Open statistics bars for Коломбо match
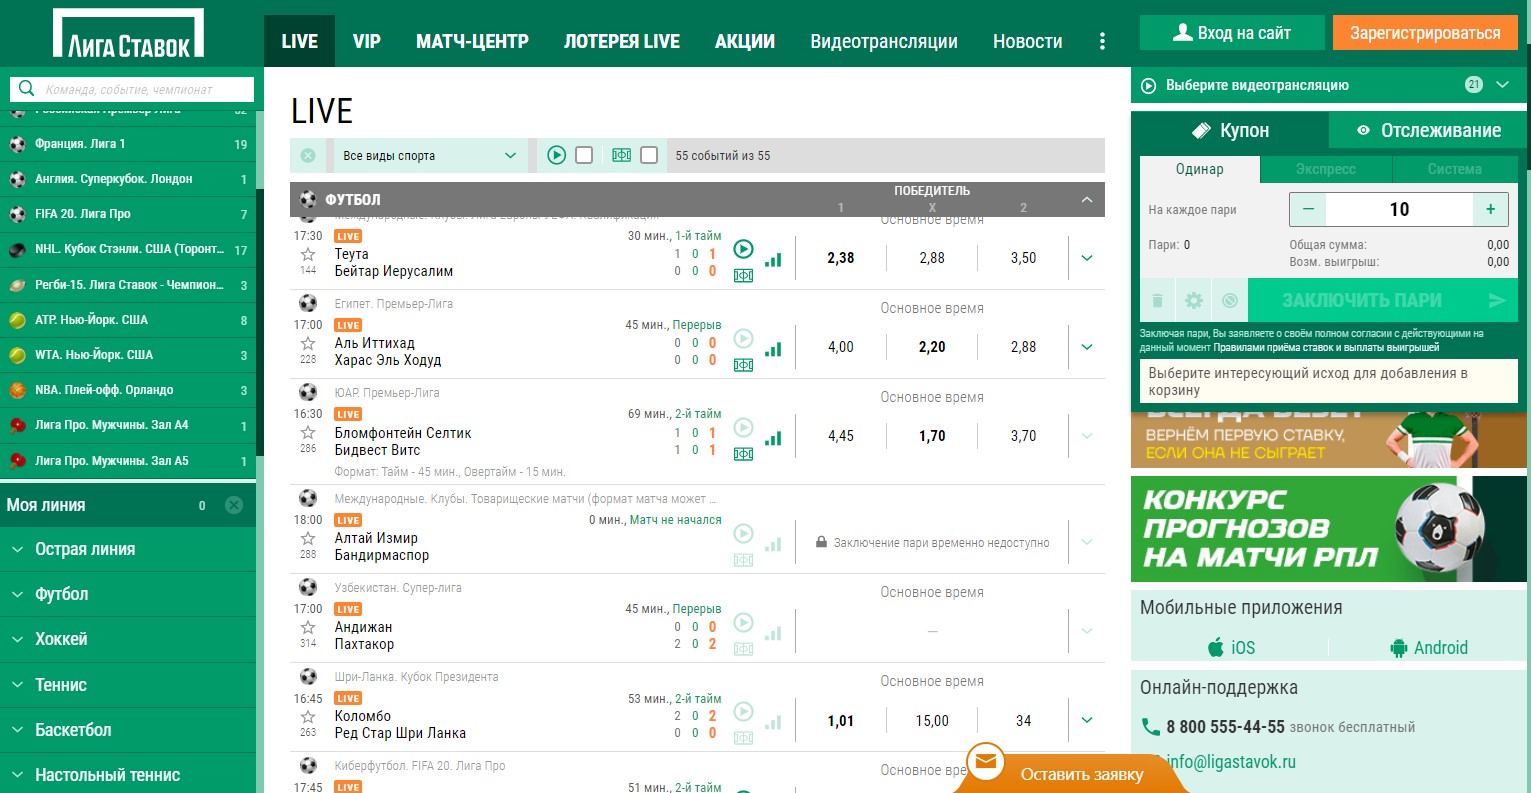1531x793 pixels. (x=773, y=722)
